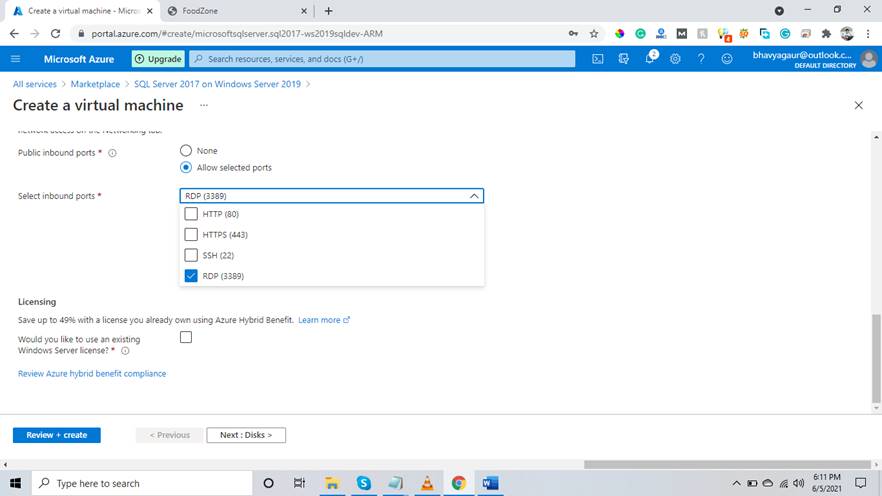Open the Directories and subscriptions filter icon
The width and height of the screenshot is (882, 496).
[x=623, y=58]
